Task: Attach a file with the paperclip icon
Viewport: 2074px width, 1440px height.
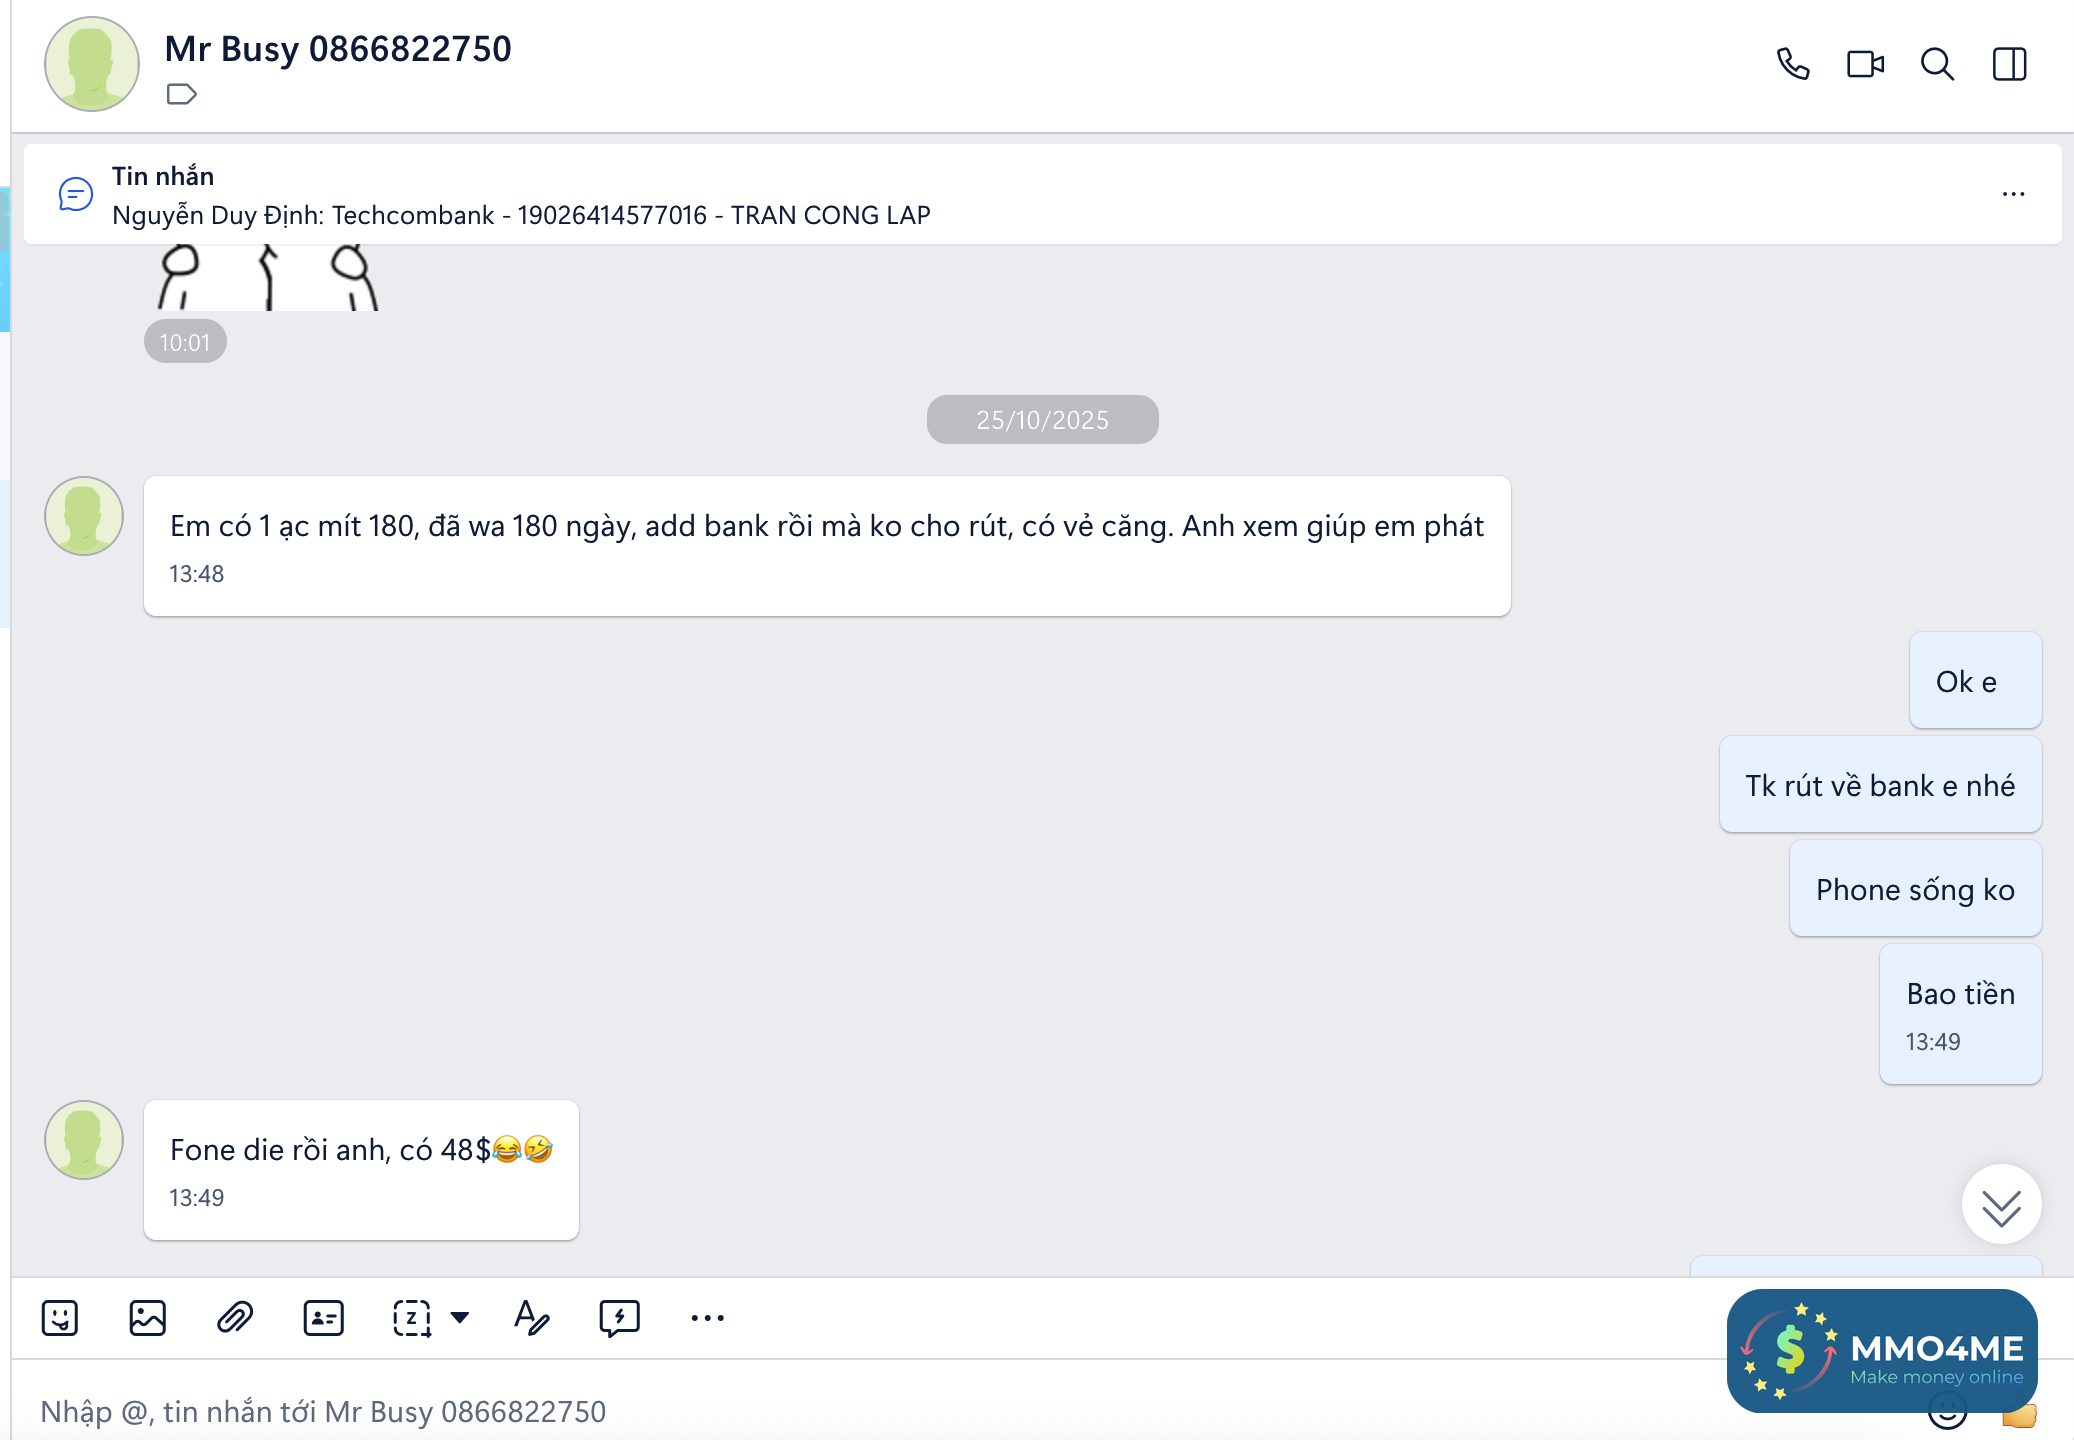Action: pos(235,1318)
